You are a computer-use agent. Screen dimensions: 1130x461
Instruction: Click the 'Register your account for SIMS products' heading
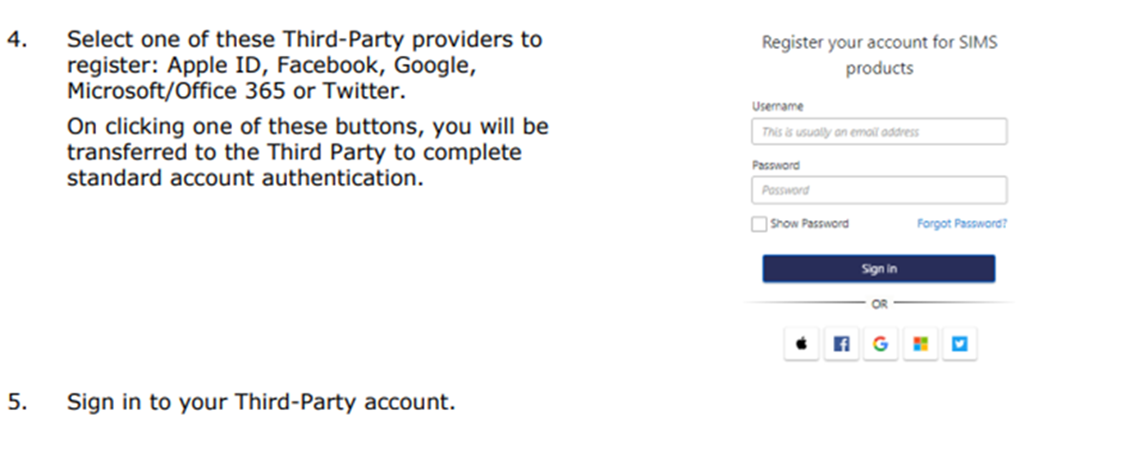(x=879, y=56)
